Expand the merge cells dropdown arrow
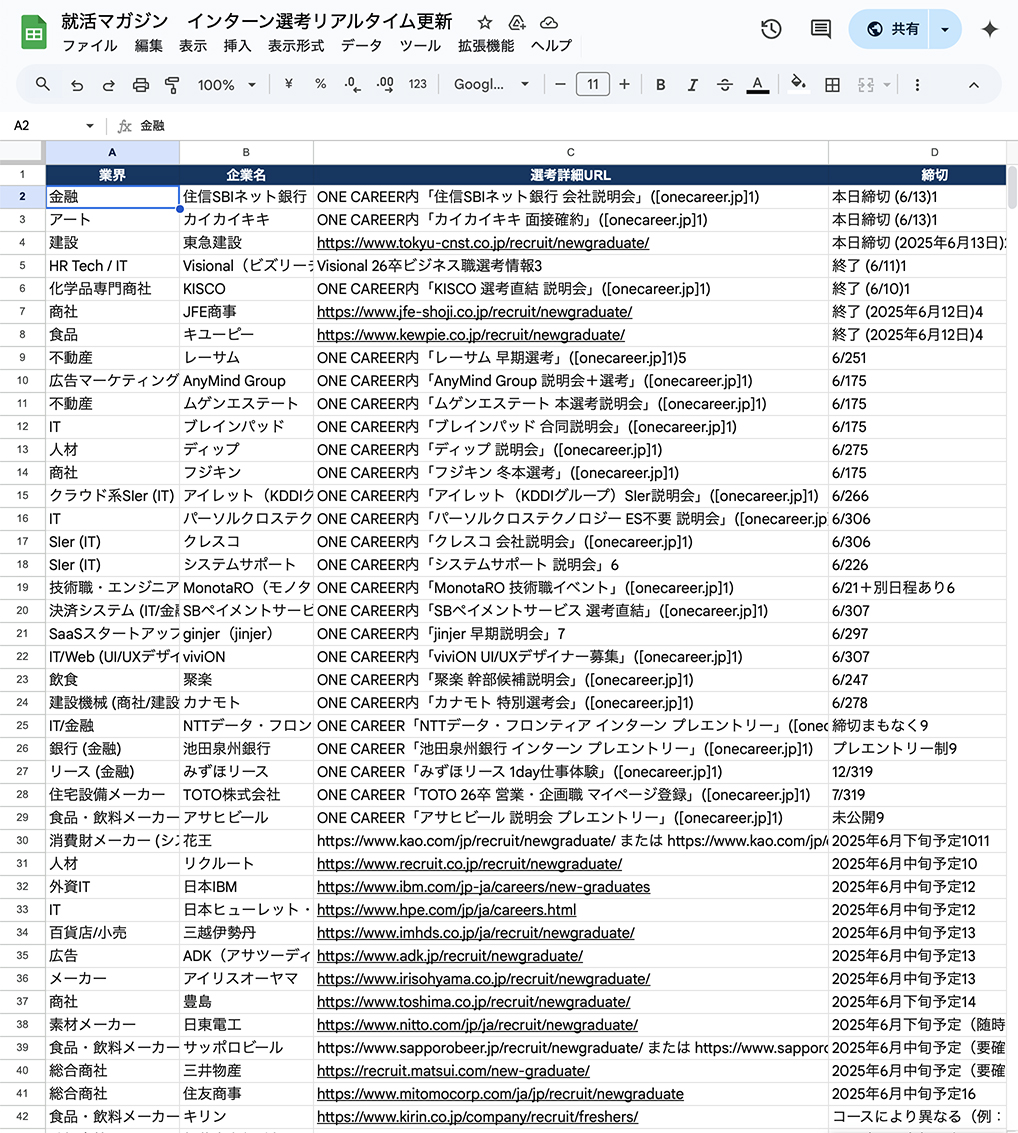Screen dimensions: 1018x1133 tap(887, 85)
